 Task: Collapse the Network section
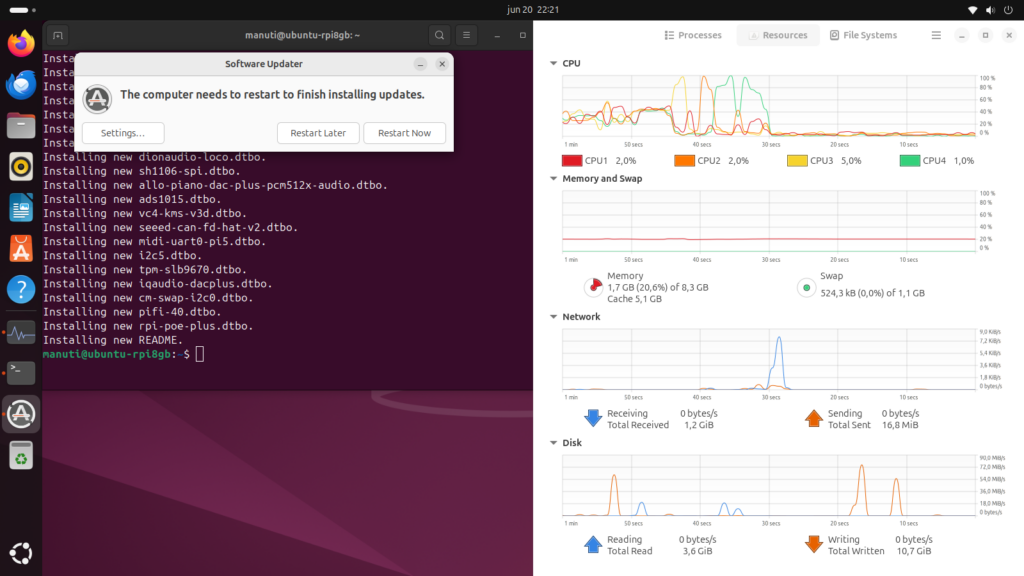[554, 317]
